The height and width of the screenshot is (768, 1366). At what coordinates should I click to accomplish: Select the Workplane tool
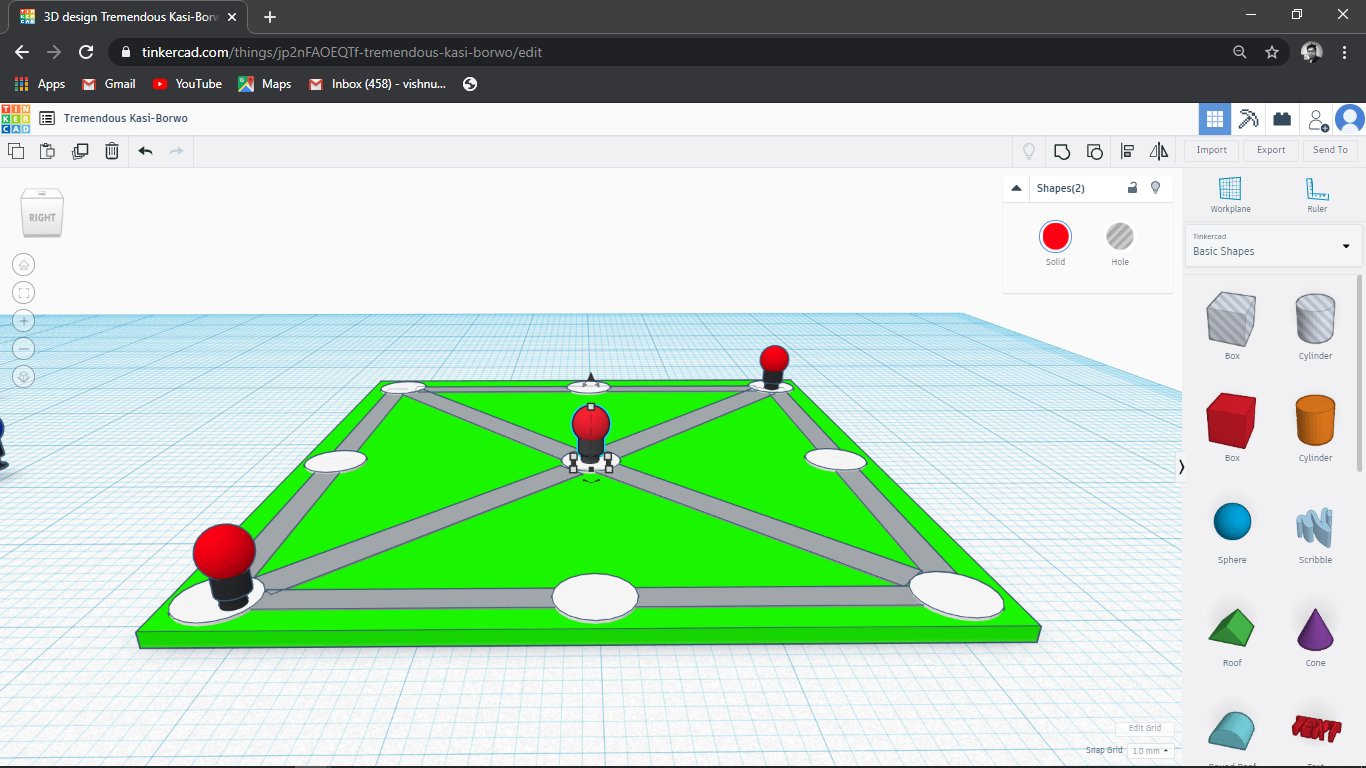pos(1230,194)
